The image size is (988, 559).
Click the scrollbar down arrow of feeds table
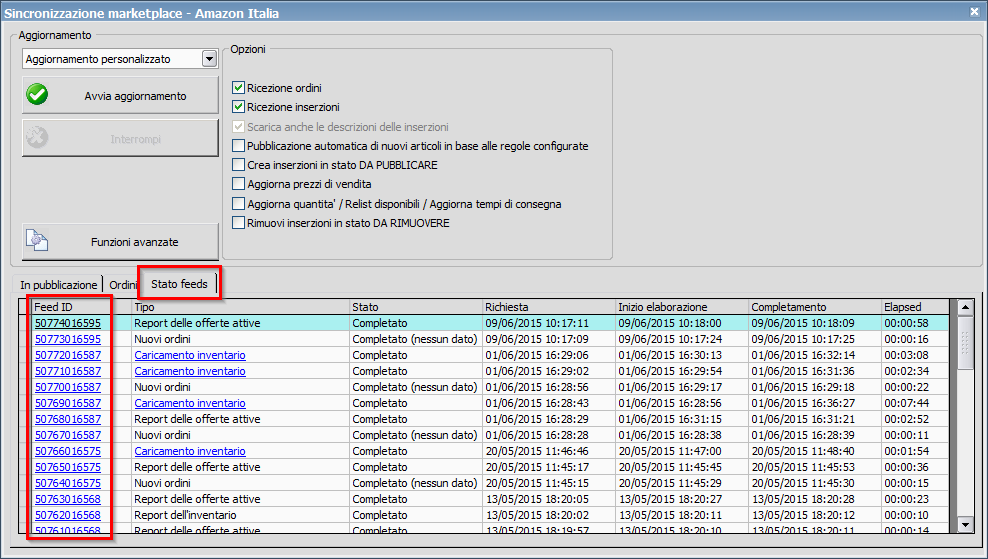(965, 524)
